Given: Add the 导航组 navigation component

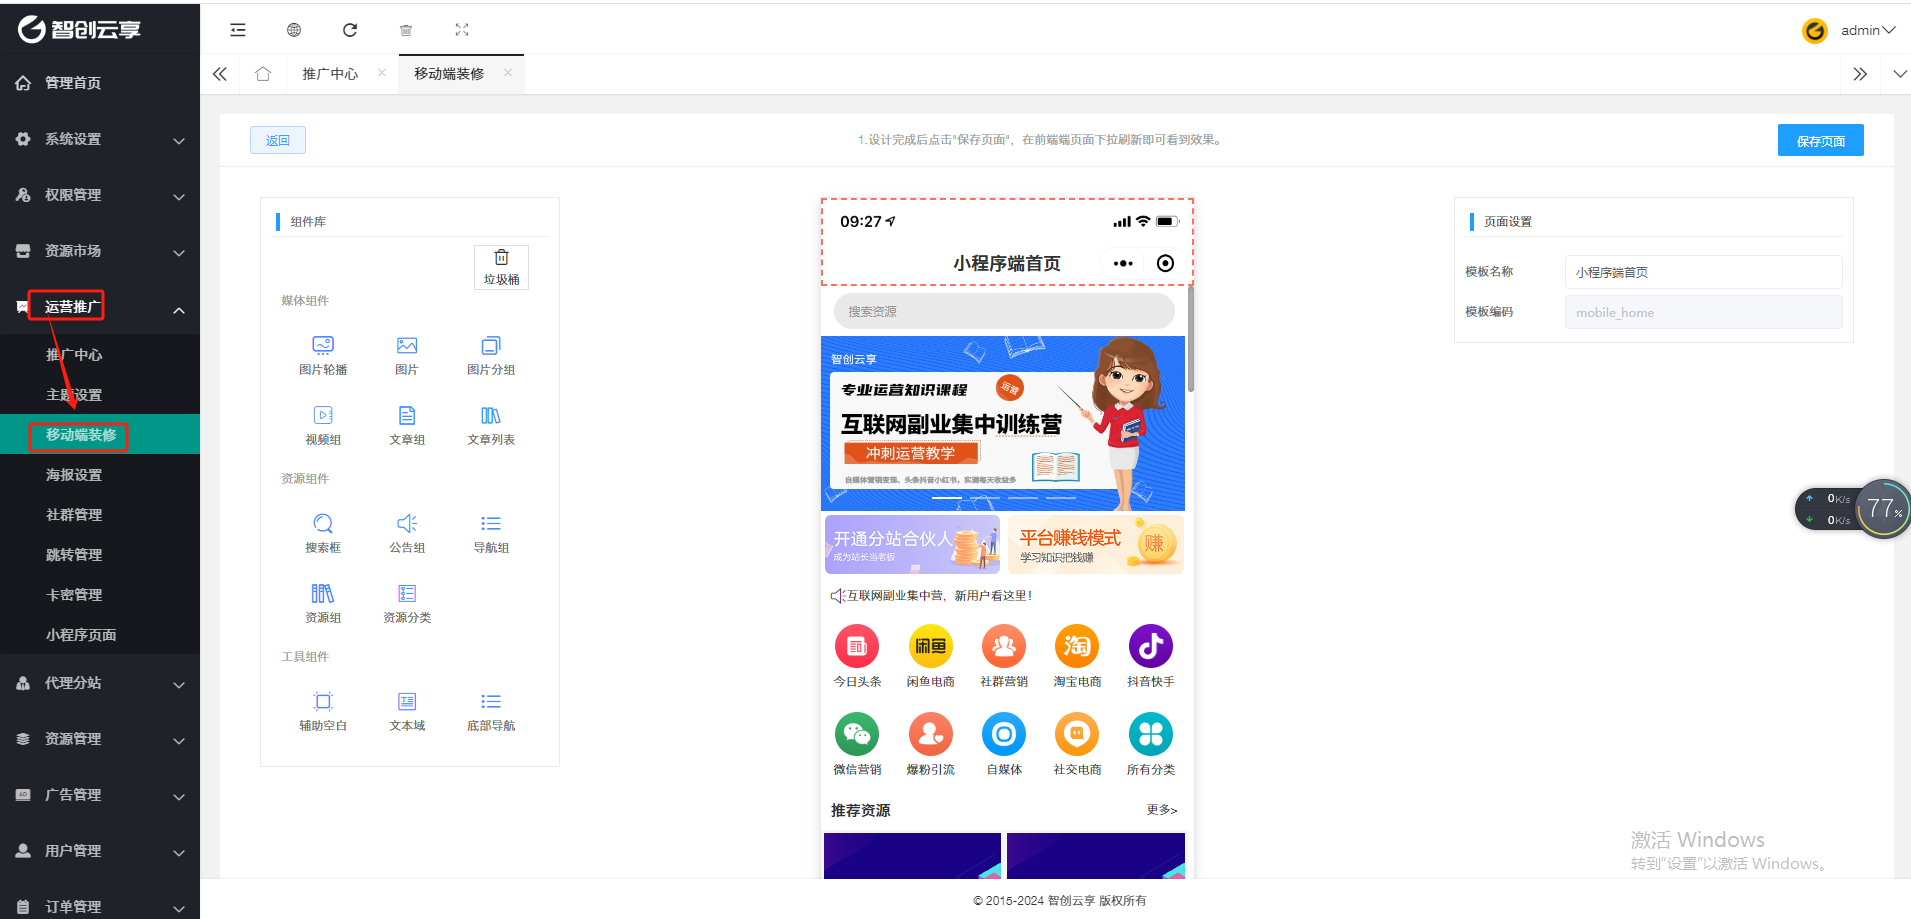Looking at the screenshot, I should [x=491, y=533].
